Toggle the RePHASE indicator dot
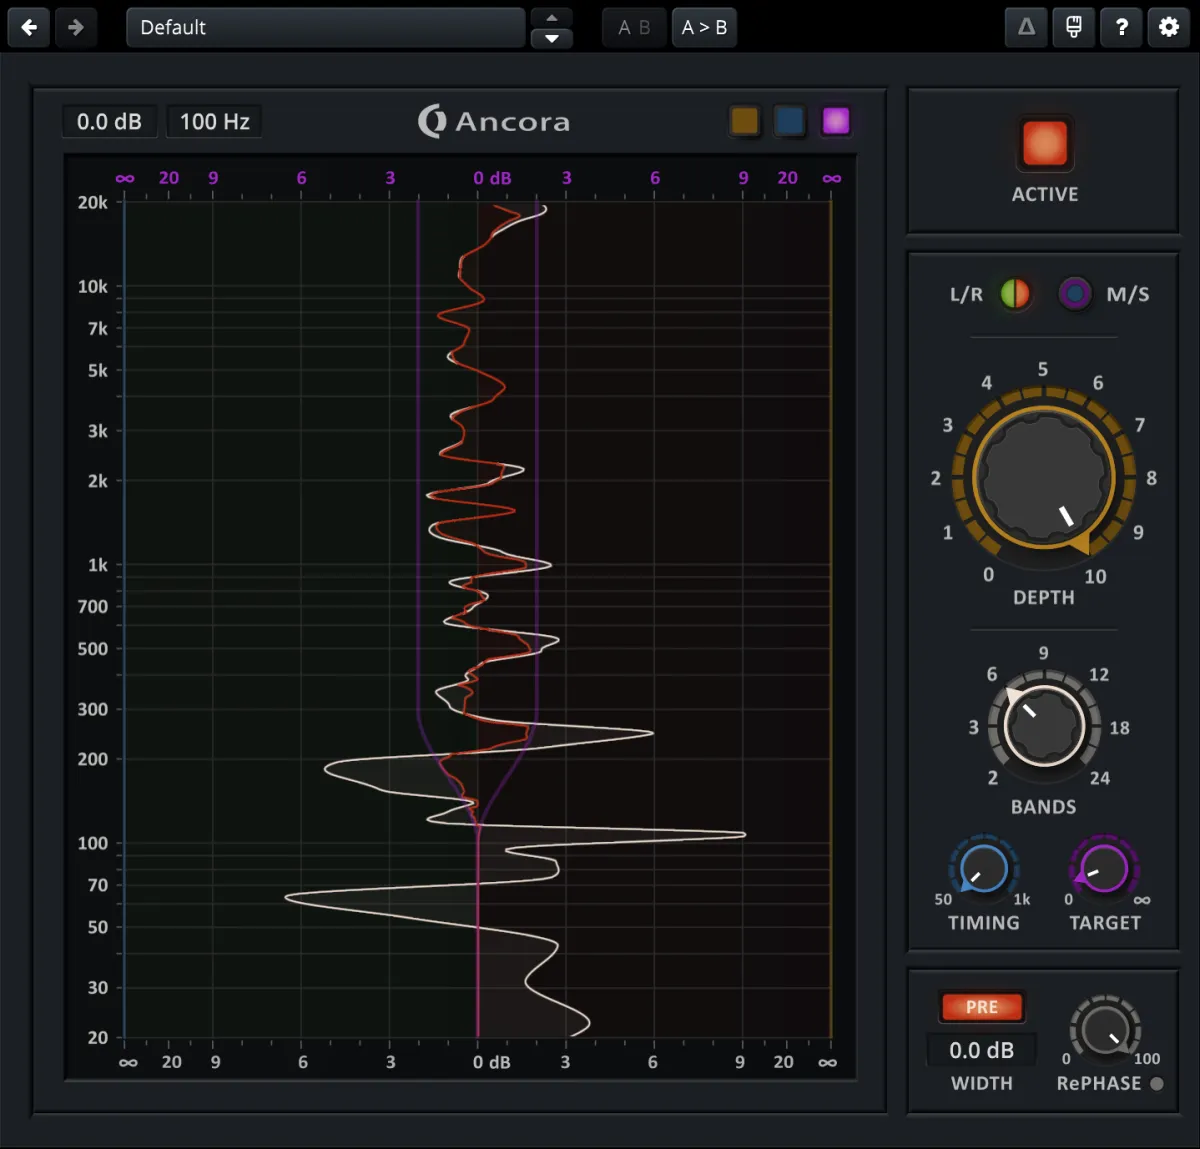Viewport: 1200px width, 1149px height. point(1157,1083)
